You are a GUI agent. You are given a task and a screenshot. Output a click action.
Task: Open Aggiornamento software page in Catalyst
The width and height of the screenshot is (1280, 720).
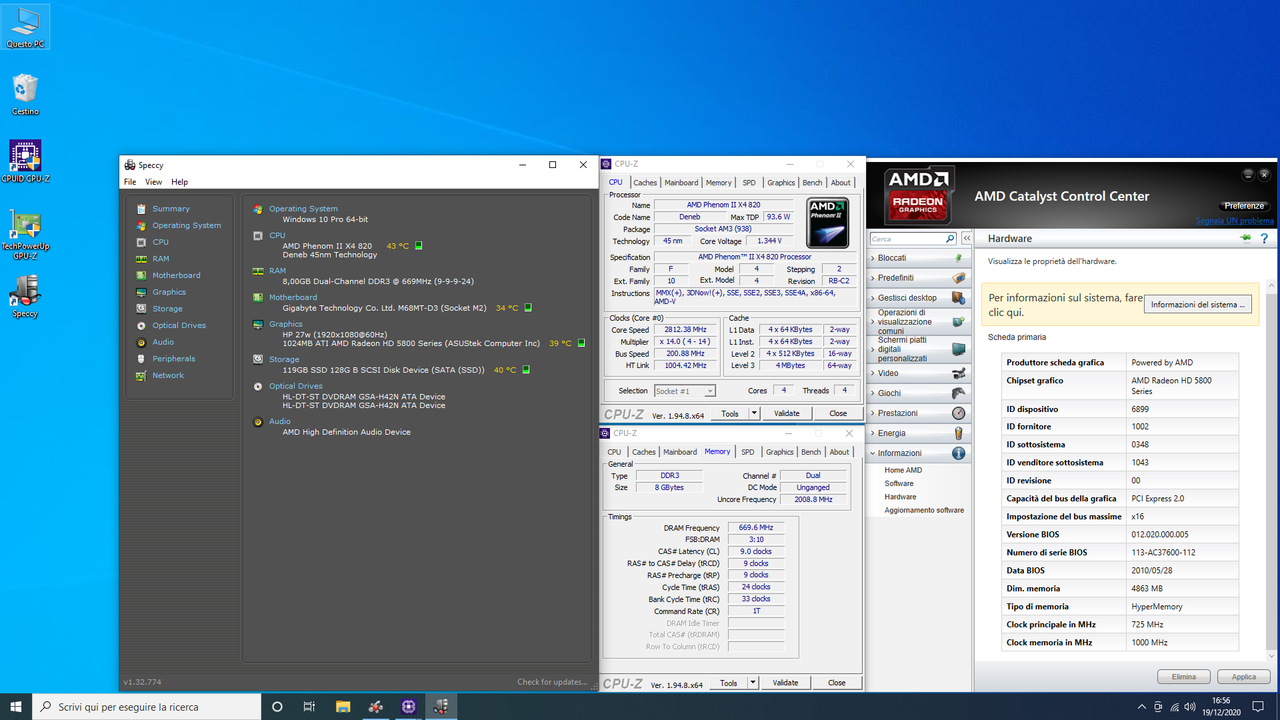[924, 510]
